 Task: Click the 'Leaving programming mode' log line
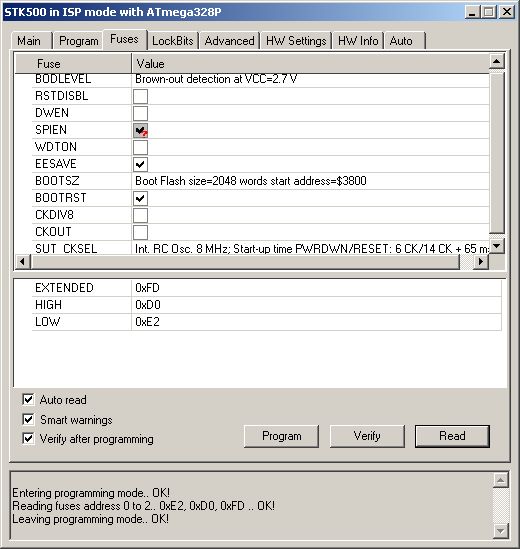pyautogui.click(x=90, y=519)
